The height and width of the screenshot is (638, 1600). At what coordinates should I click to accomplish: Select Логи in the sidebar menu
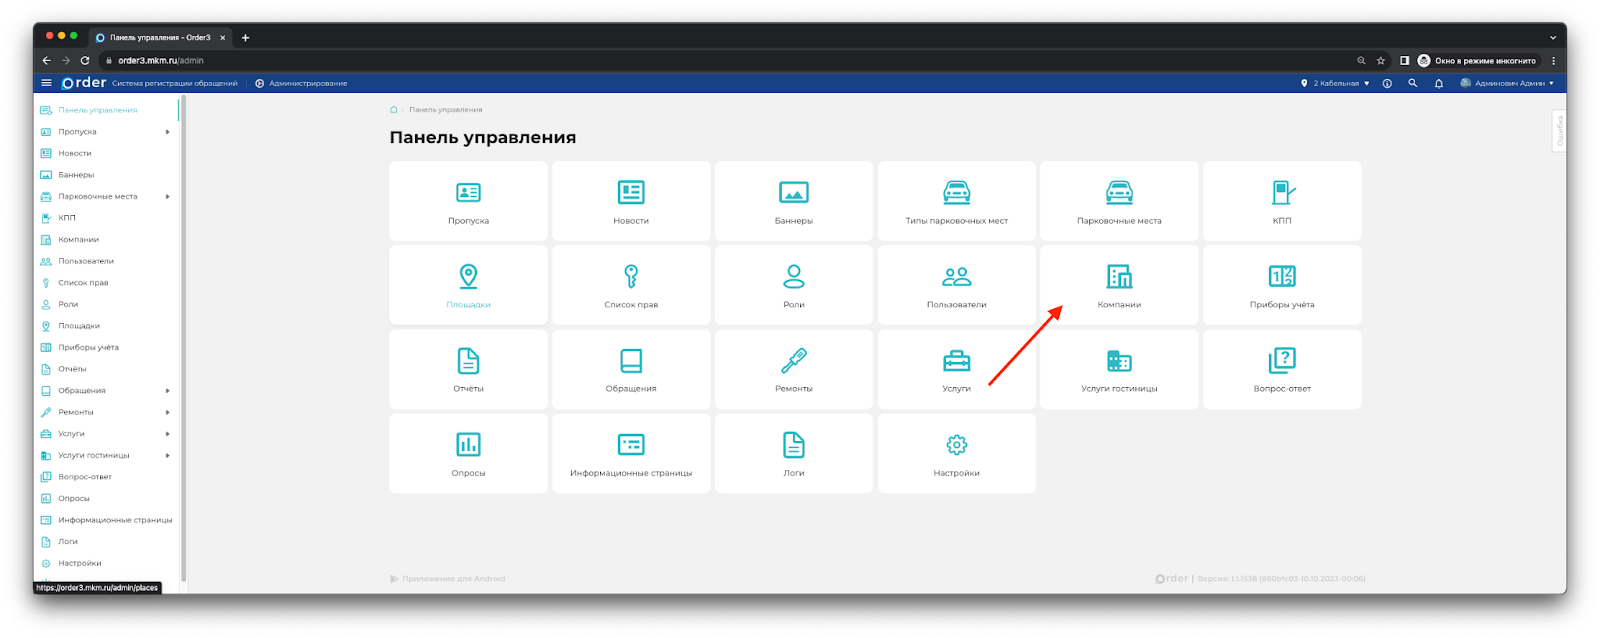[x=68, y=542]
